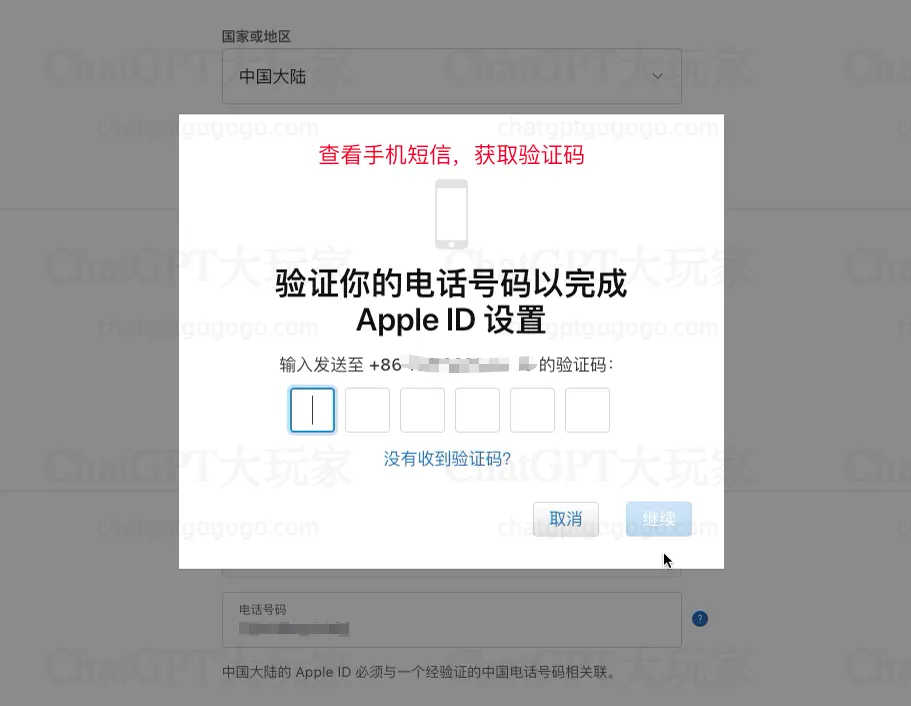Screen dimensions: 911x706
Task: Click the red 查看手机短信 annotation text
Action: pos(451,155)
